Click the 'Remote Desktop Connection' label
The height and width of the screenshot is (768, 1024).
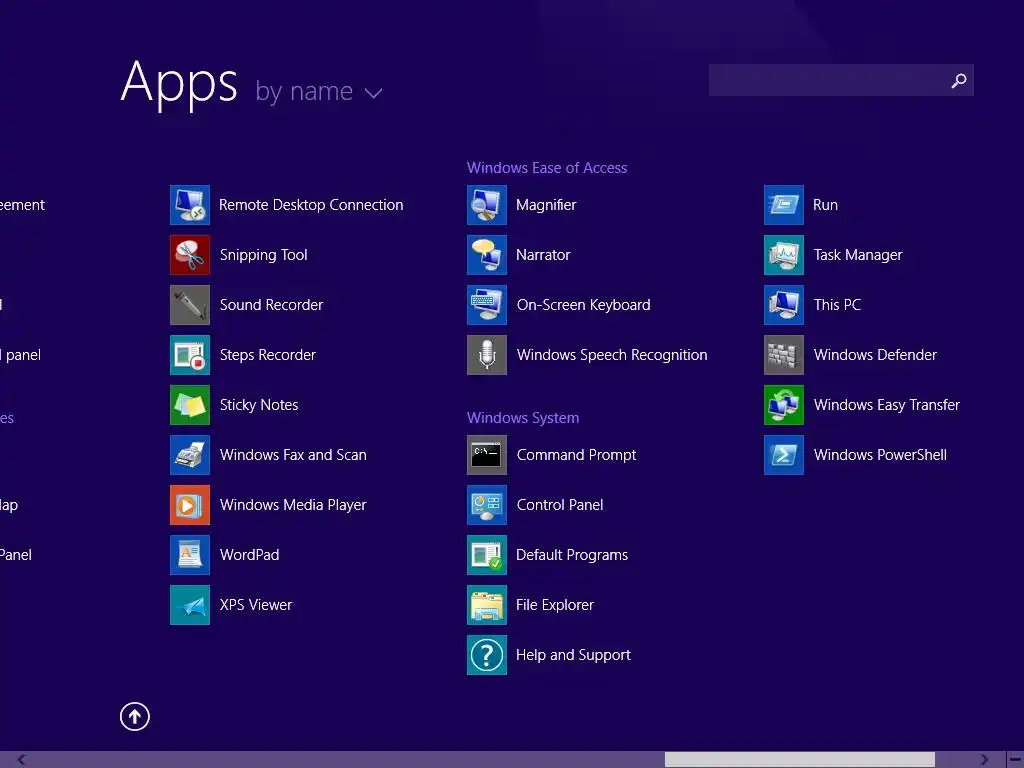pyautogui.click(x=311, y=205)
